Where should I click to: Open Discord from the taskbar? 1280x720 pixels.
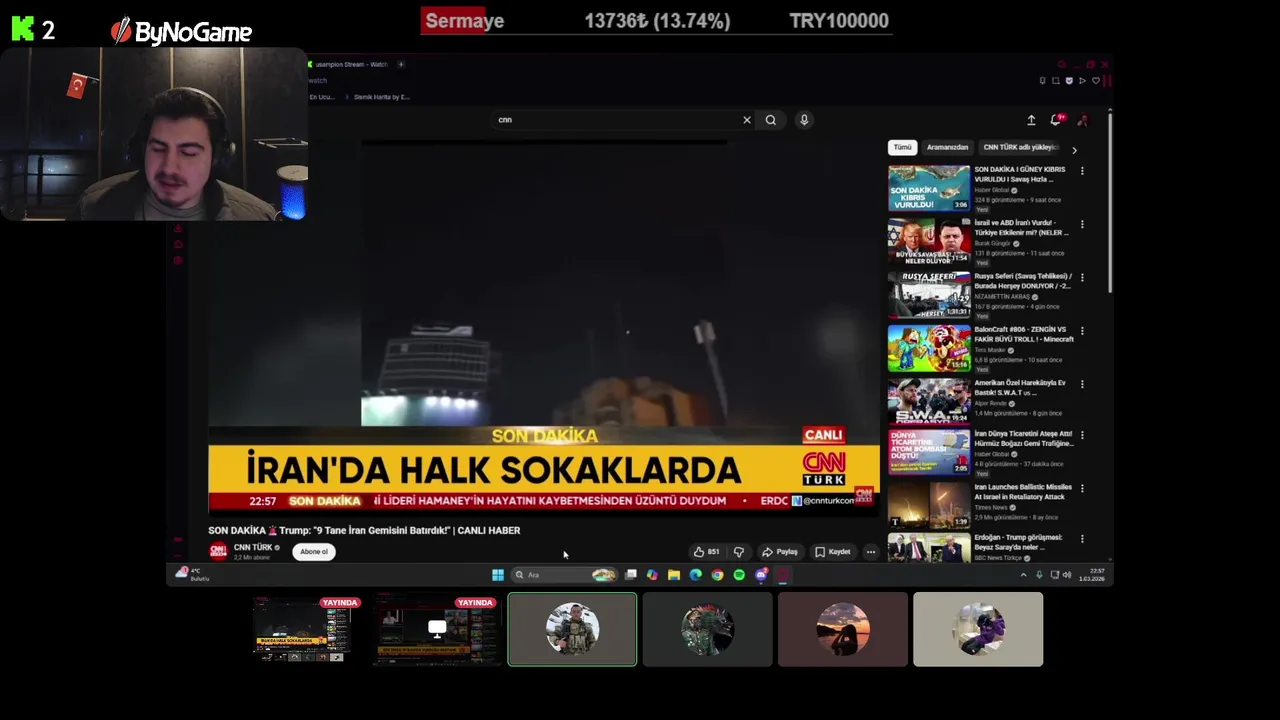[761, 575]
